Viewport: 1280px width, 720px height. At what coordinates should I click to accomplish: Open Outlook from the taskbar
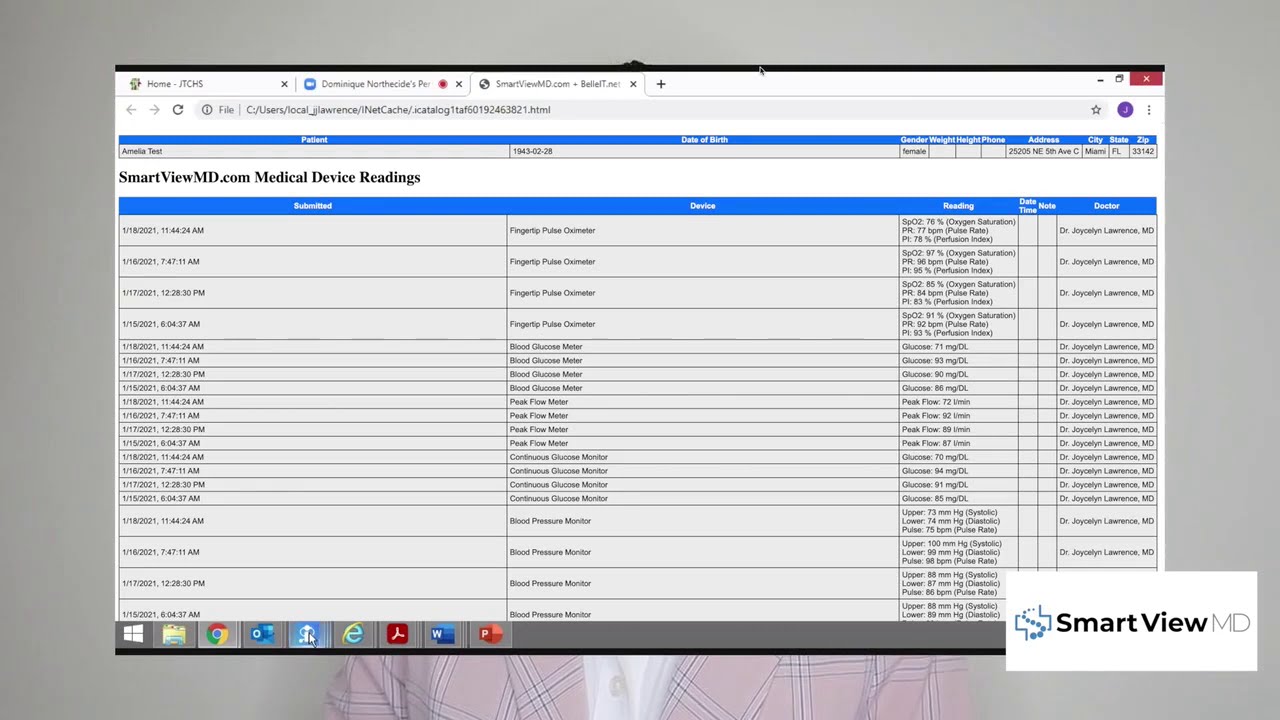(262, 634)
